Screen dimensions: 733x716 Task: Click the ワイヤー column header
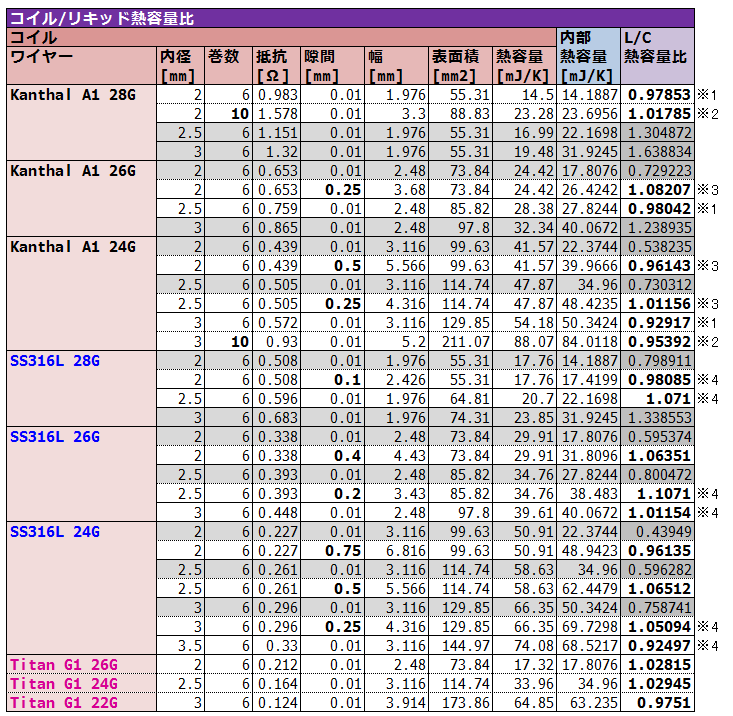pos(81,66)
